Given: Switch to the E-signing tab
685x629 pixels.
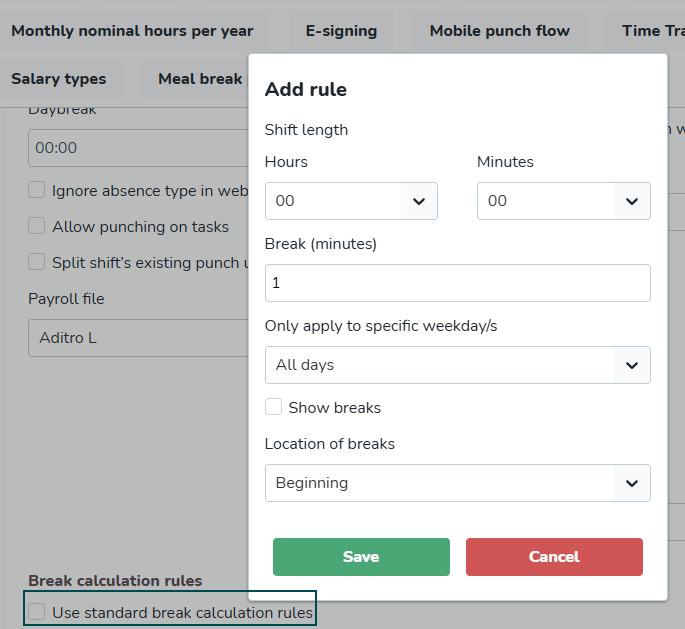Looking at the screenshot, I should [341, 31].
